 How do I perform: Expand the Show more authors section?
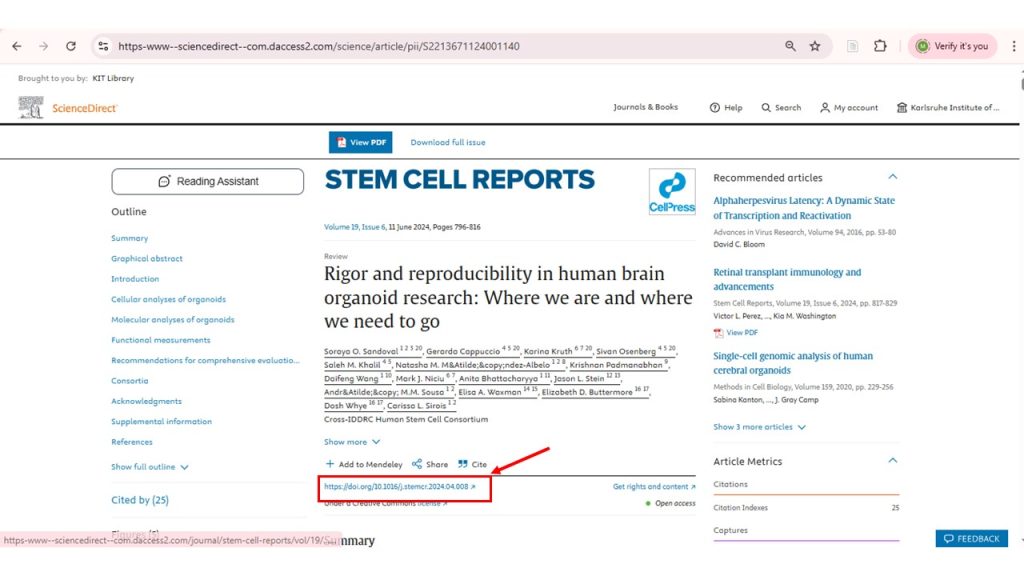[351, 441]
